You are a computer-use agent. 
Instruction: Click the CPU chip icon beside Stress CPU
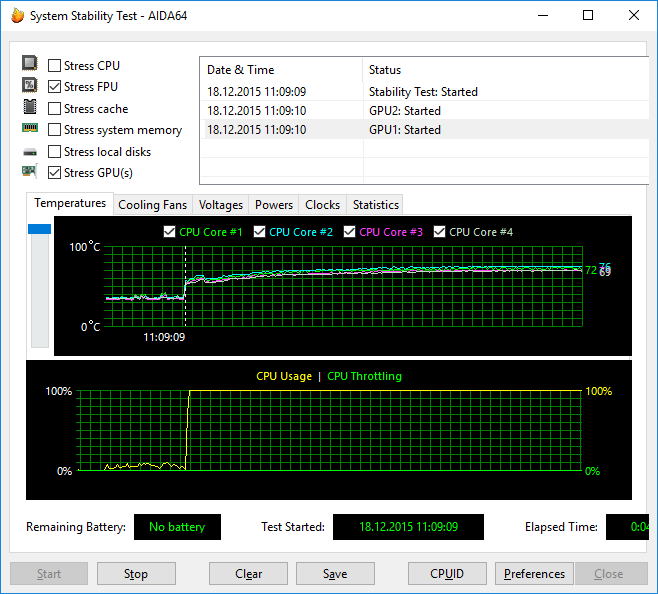(29, 63)
